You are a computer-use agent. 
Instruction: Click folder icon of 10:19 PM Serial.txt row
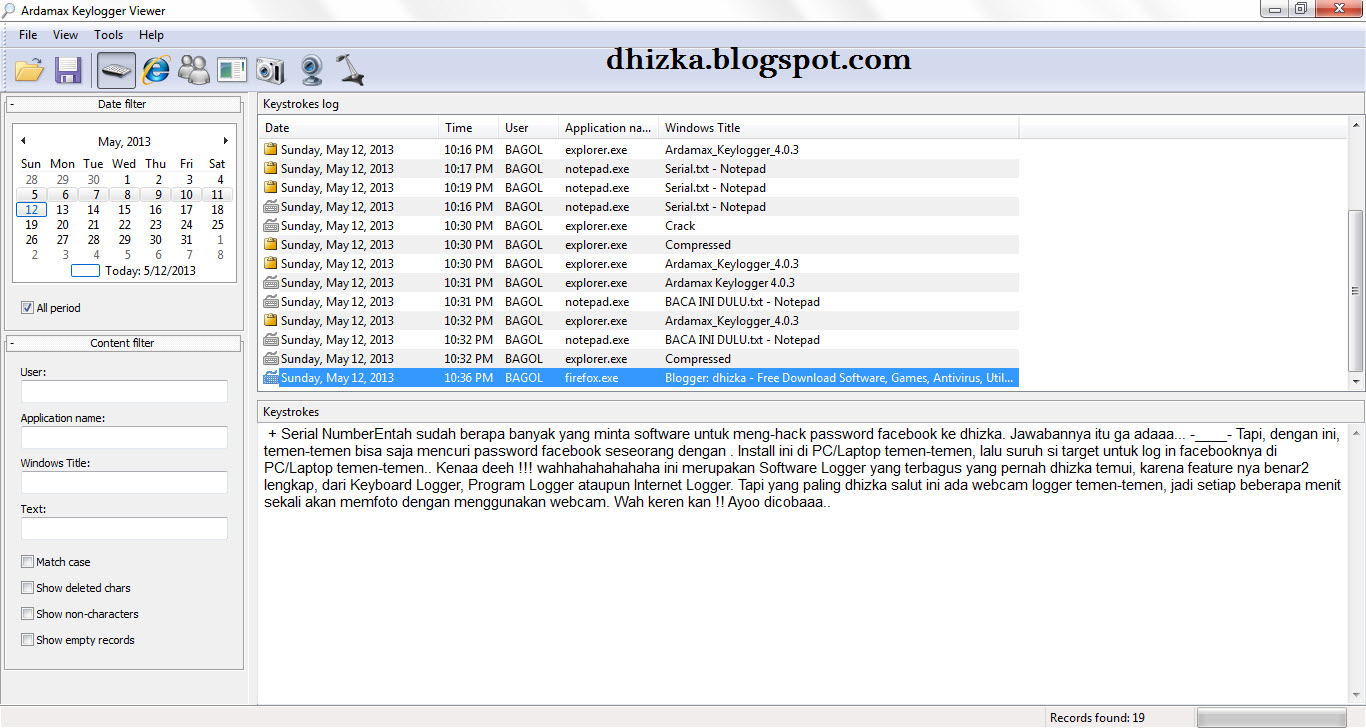270,187
